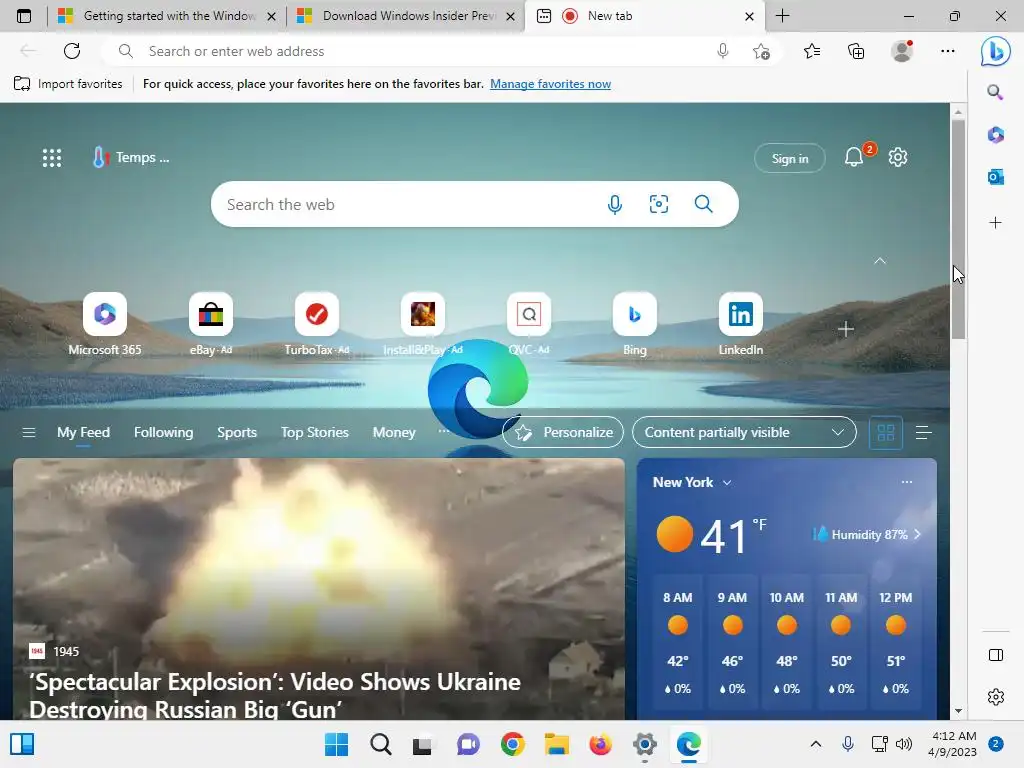Open the Spectacular Explosion news story
This screenshot has height=768, width=1024.
pos(319,589)
